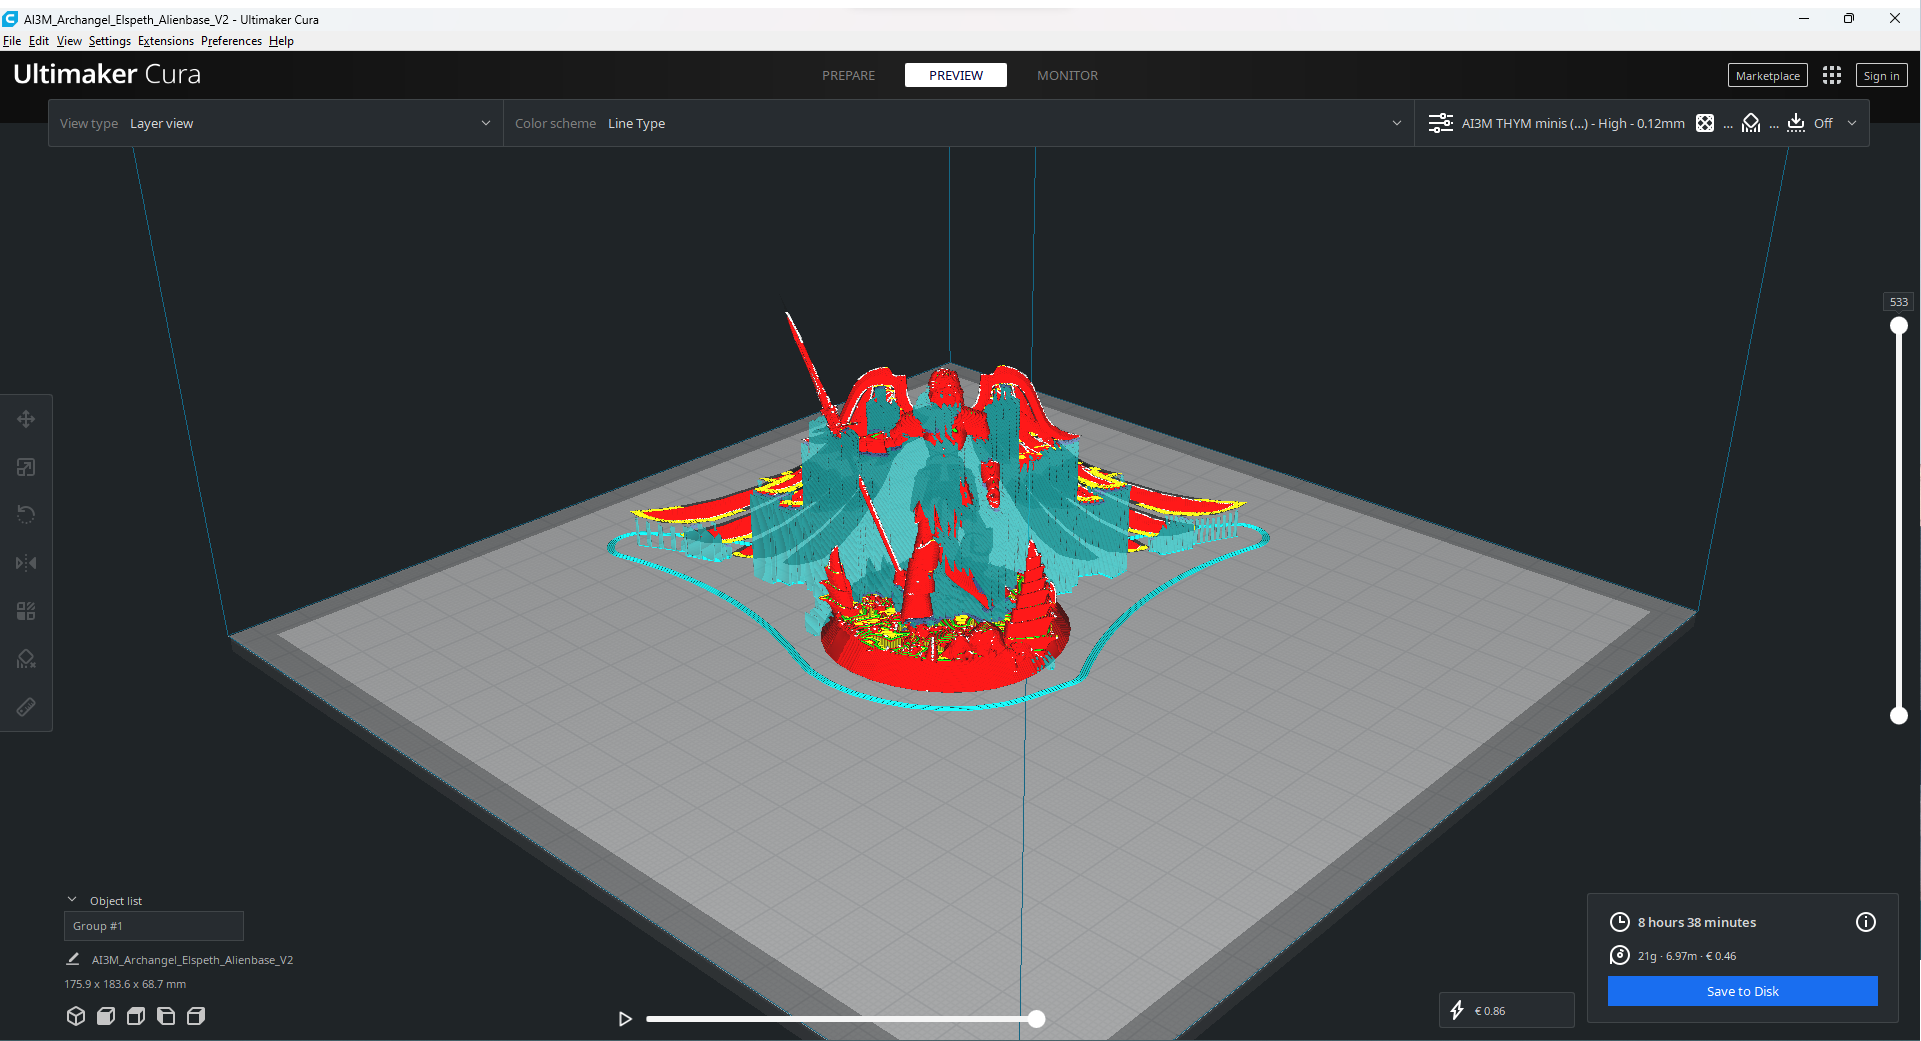
Task: Show print time info details
Action: click(1866, 922)
